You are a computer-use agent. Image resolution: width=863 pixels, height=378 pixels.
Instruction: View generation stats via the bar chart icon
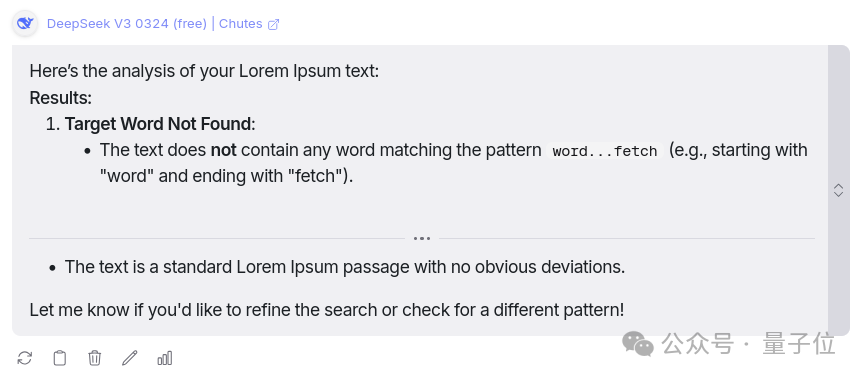(x=165, y=358)
